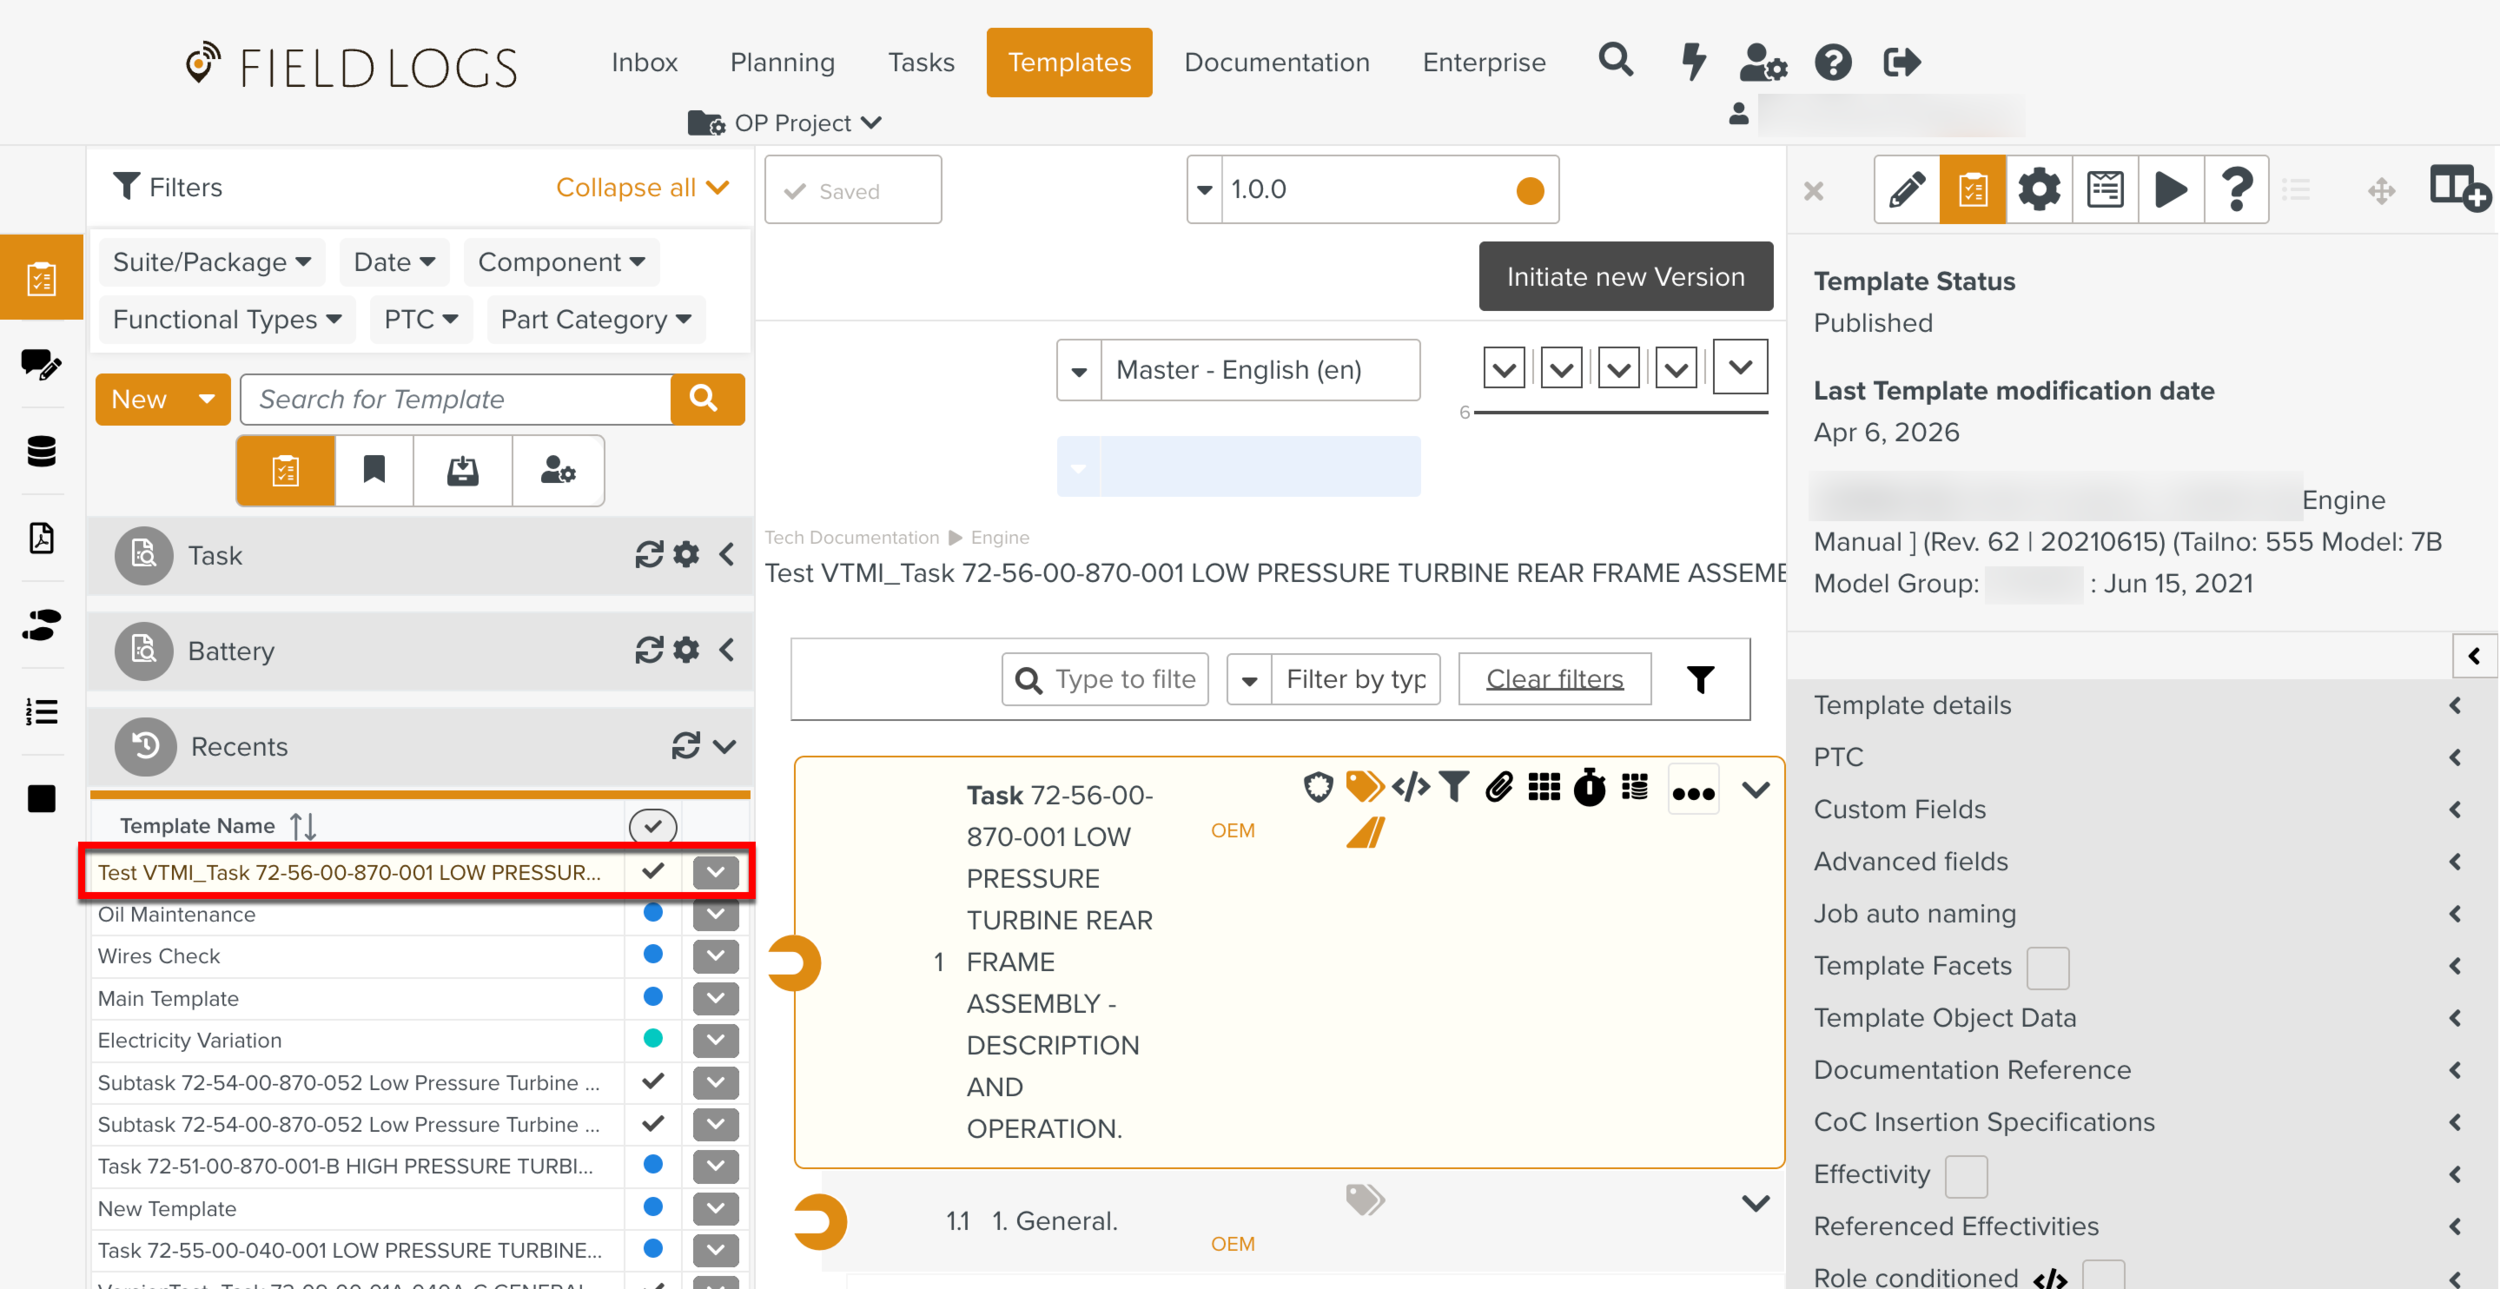The image size is (2500, 1289).
Task: Click the paperclip attachment icon
Action: coord(1498,788)
